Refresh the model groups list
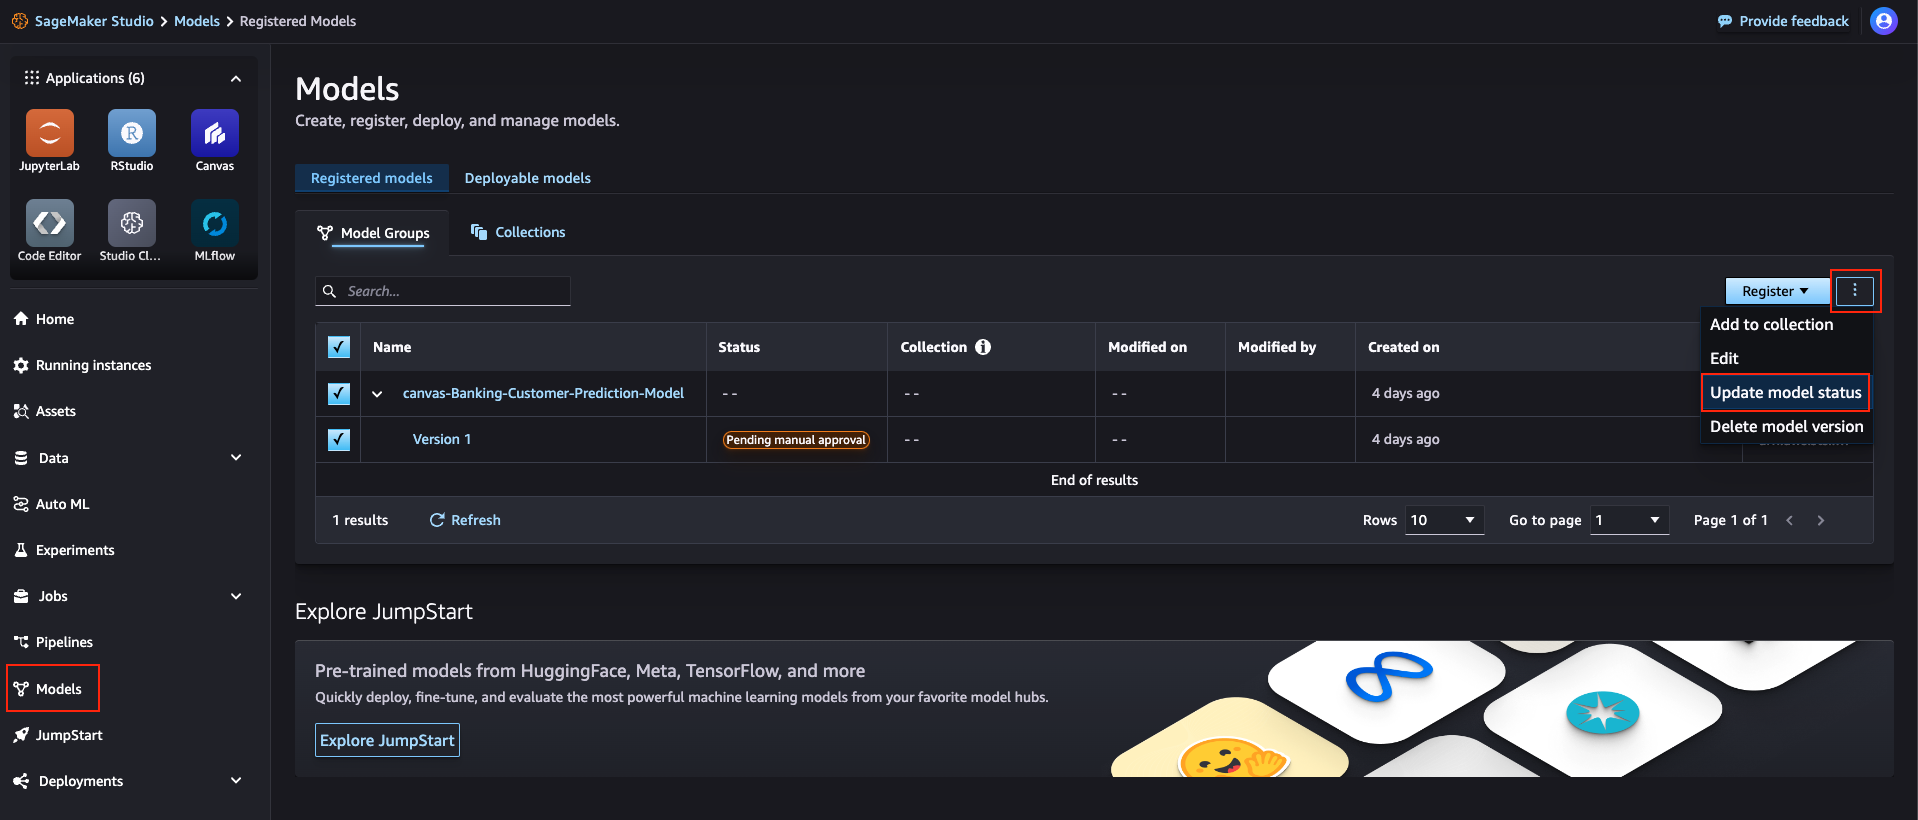 coord(465,520)
